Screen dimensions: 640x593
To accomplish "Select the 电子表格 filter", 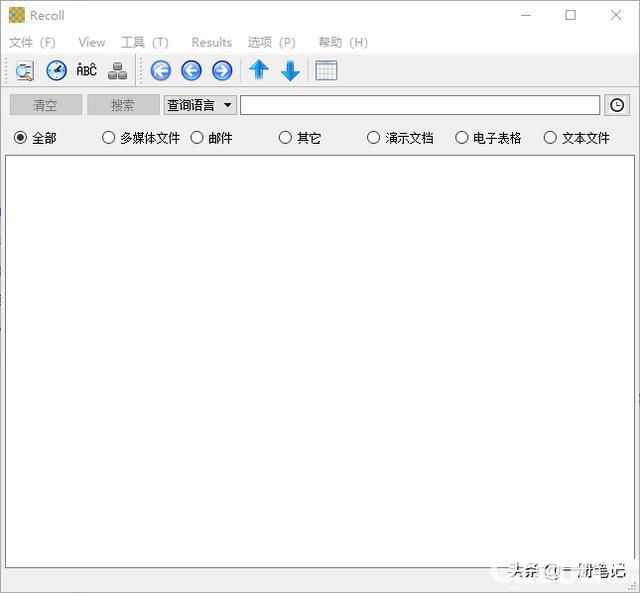I will (488, 138).
